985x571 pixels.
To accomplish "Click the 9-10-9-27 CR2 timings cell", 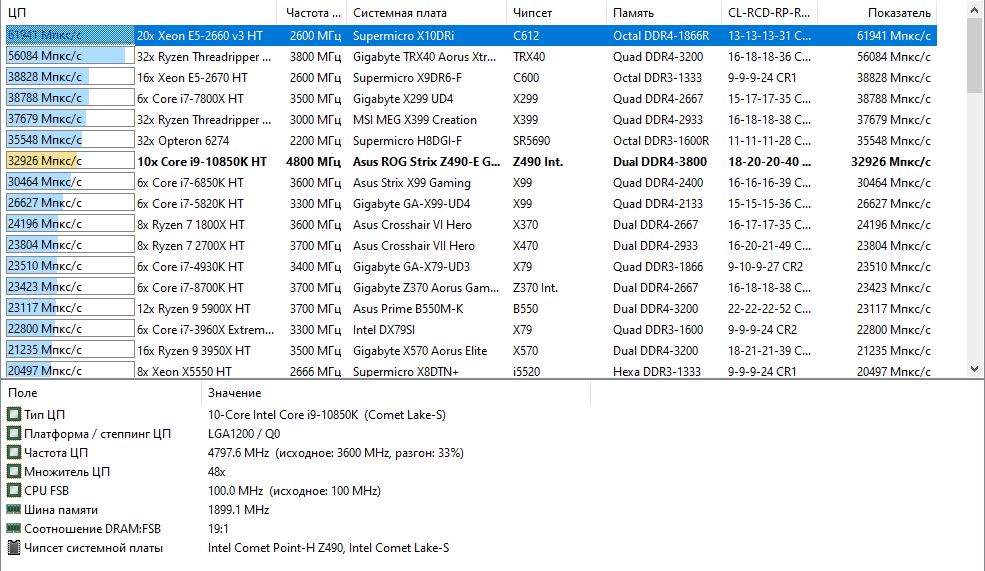I will point(765,266).
